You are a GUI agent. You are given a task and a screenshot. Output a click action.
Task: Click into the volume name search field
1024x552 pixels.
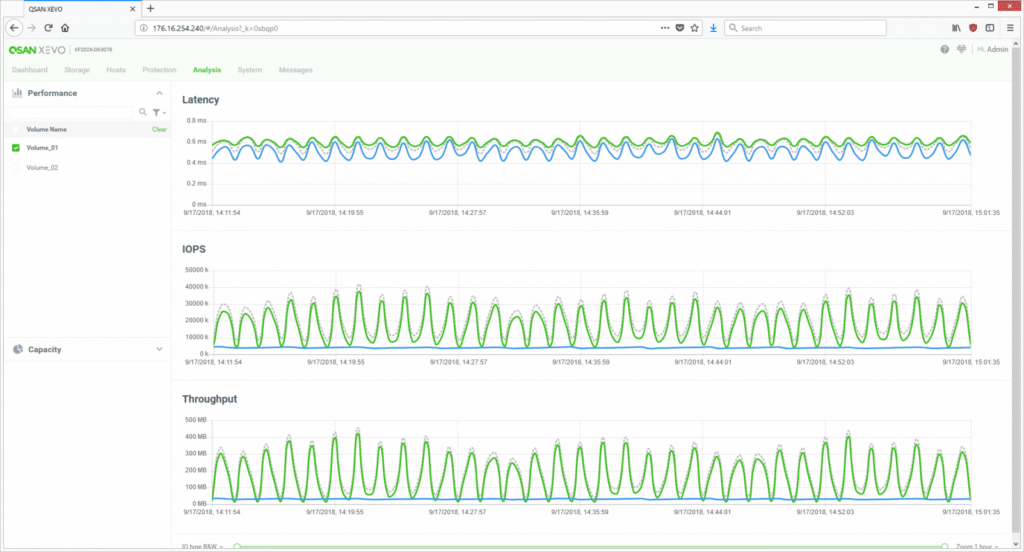click(71, 112)
